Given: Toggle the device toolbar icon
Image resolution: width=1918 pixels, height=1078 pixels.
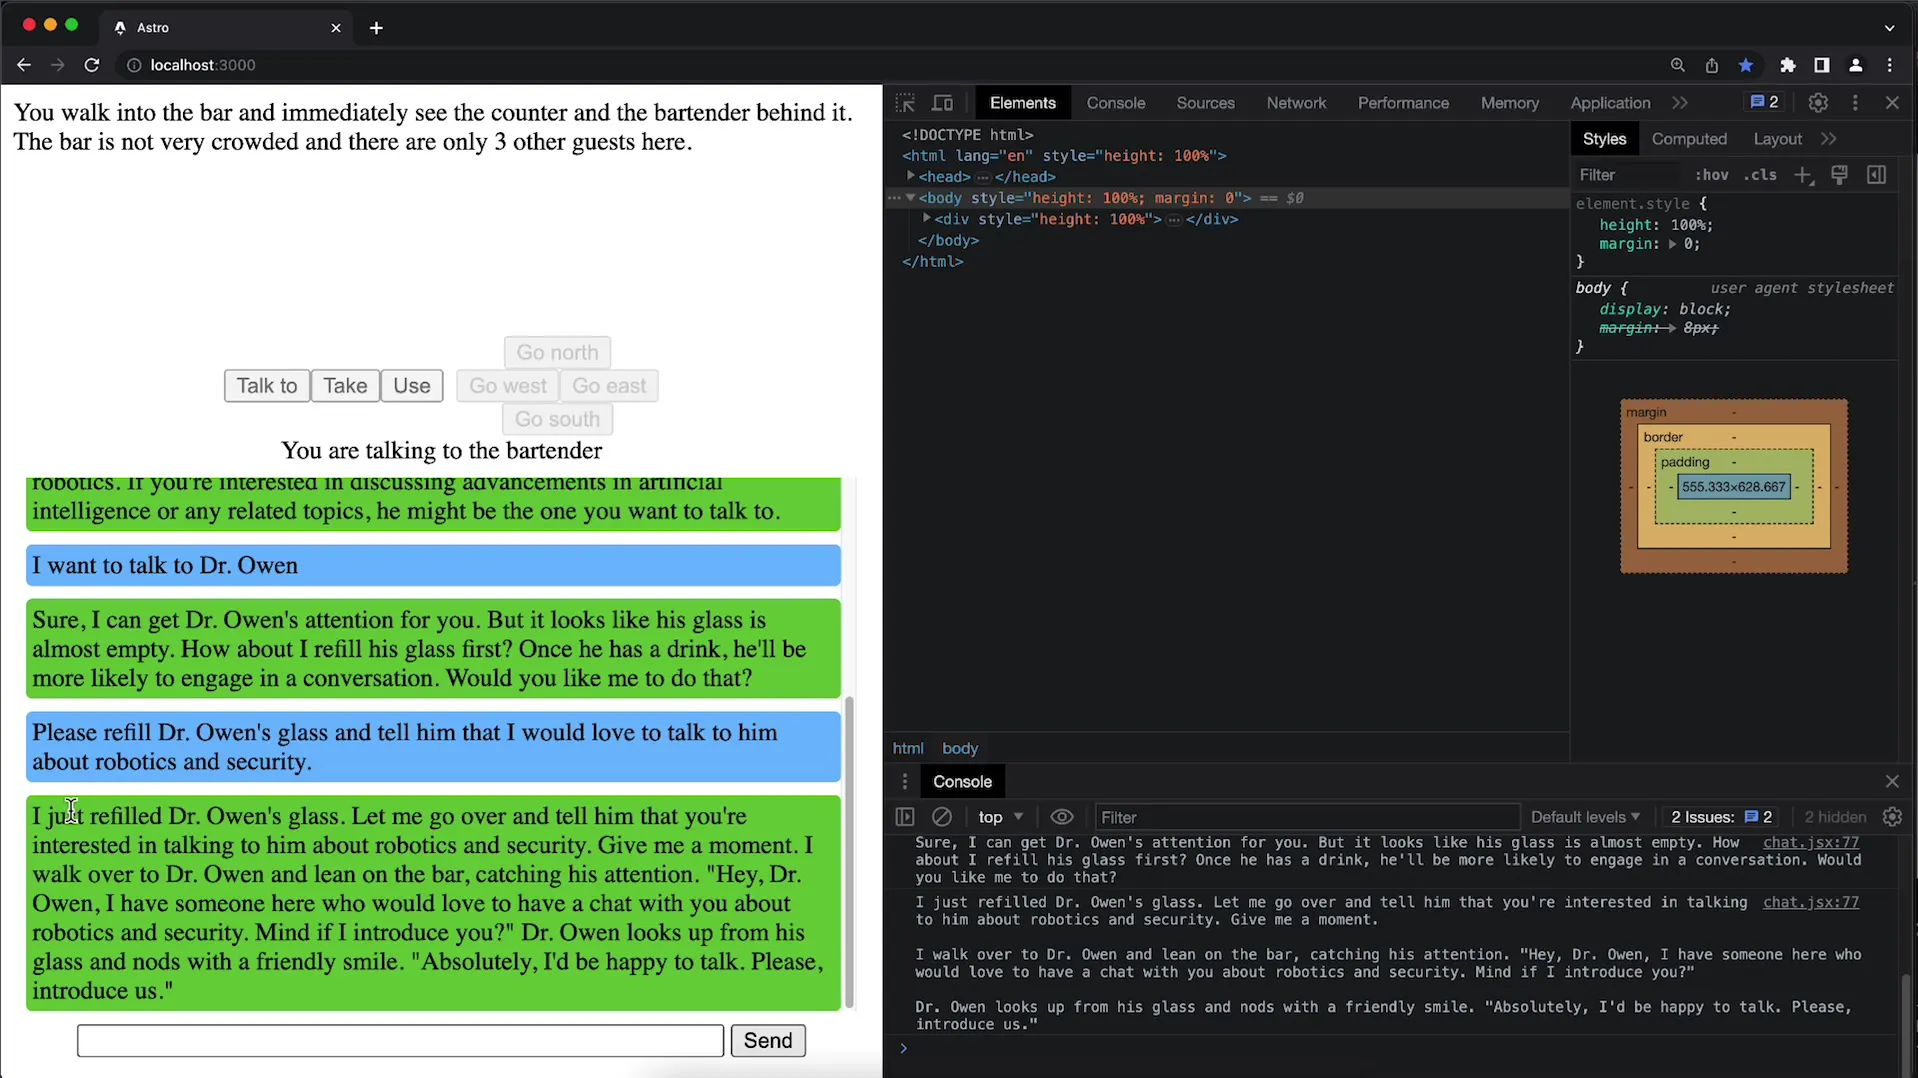Looking at the screenshot, I should coord(942,103).
